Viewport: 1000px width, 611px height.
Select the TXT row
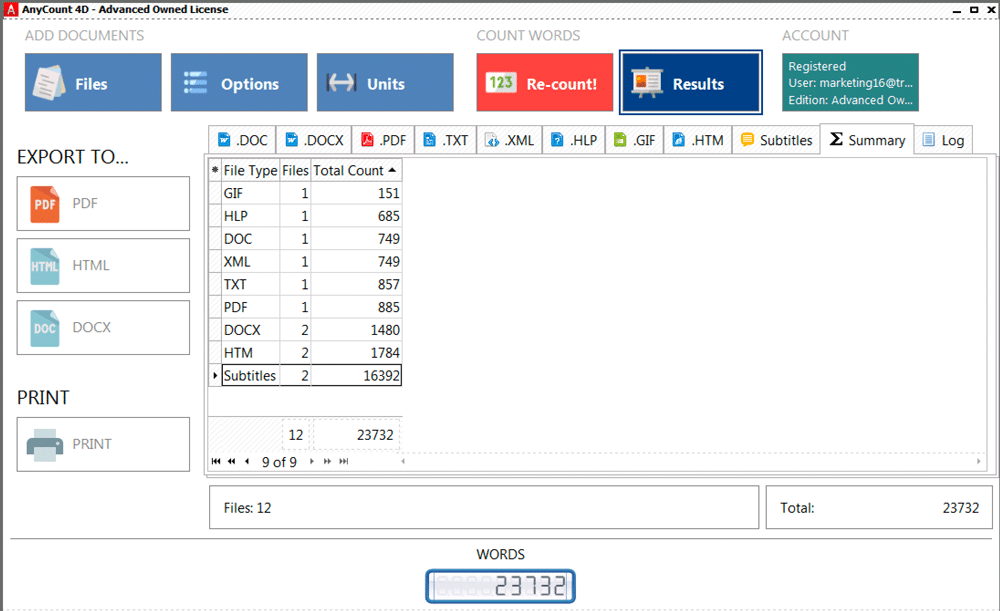pyautogui.click(x=305, y=284)
